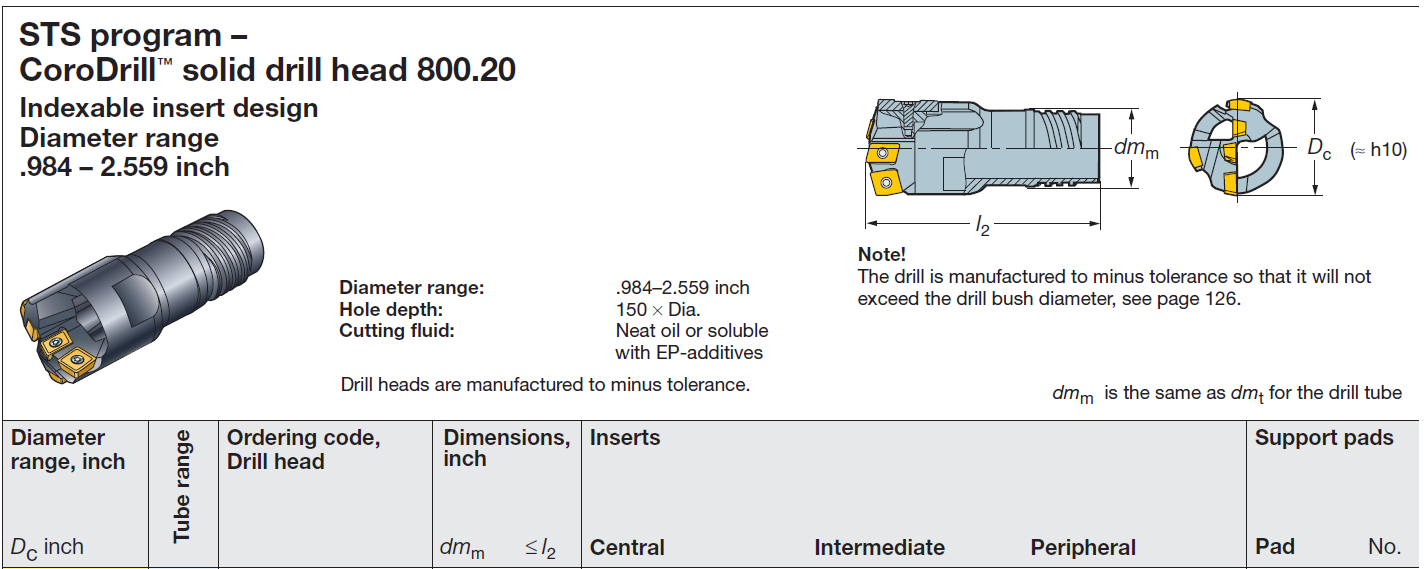This screenshot has height=569, width=1428.
Task: Click the 'Note!' heading
Action: pyautogui.click(x=882, y=255)
